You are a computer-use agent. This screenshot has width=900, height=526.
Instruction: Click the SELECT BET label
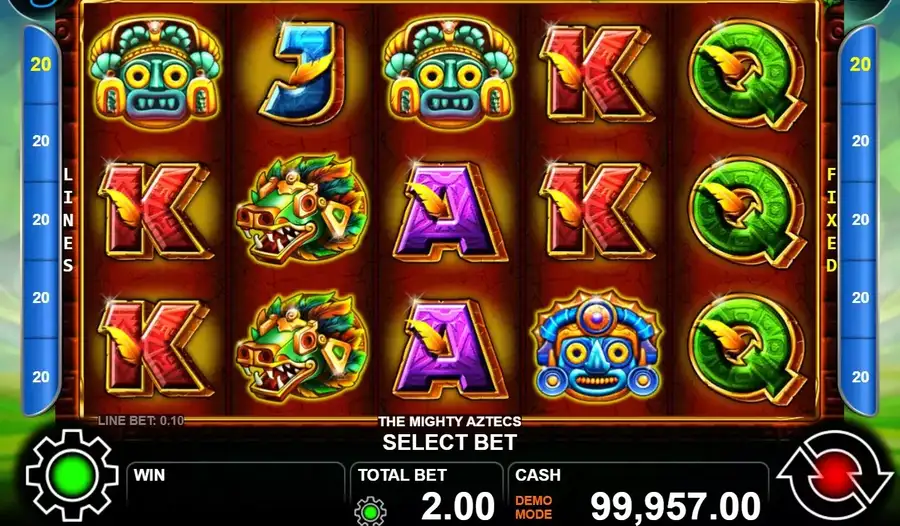pos(450,442)
